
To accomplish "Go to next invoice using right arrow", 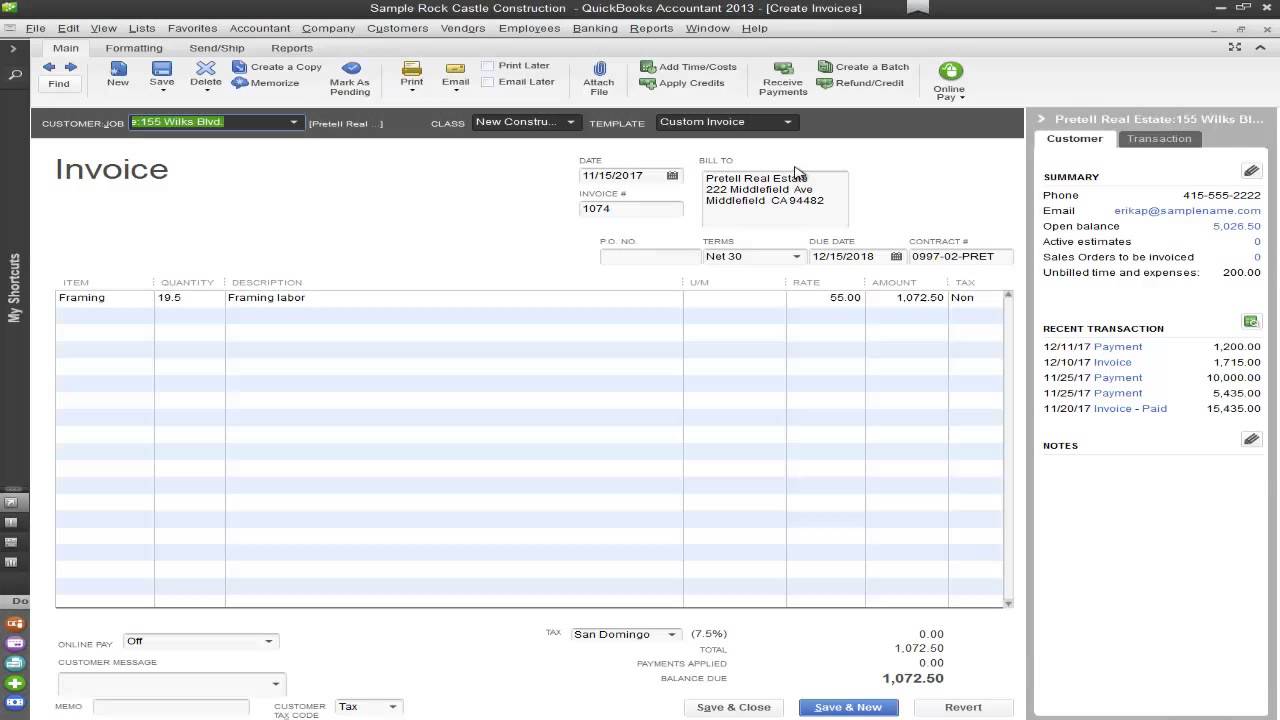I will point(70,67).
